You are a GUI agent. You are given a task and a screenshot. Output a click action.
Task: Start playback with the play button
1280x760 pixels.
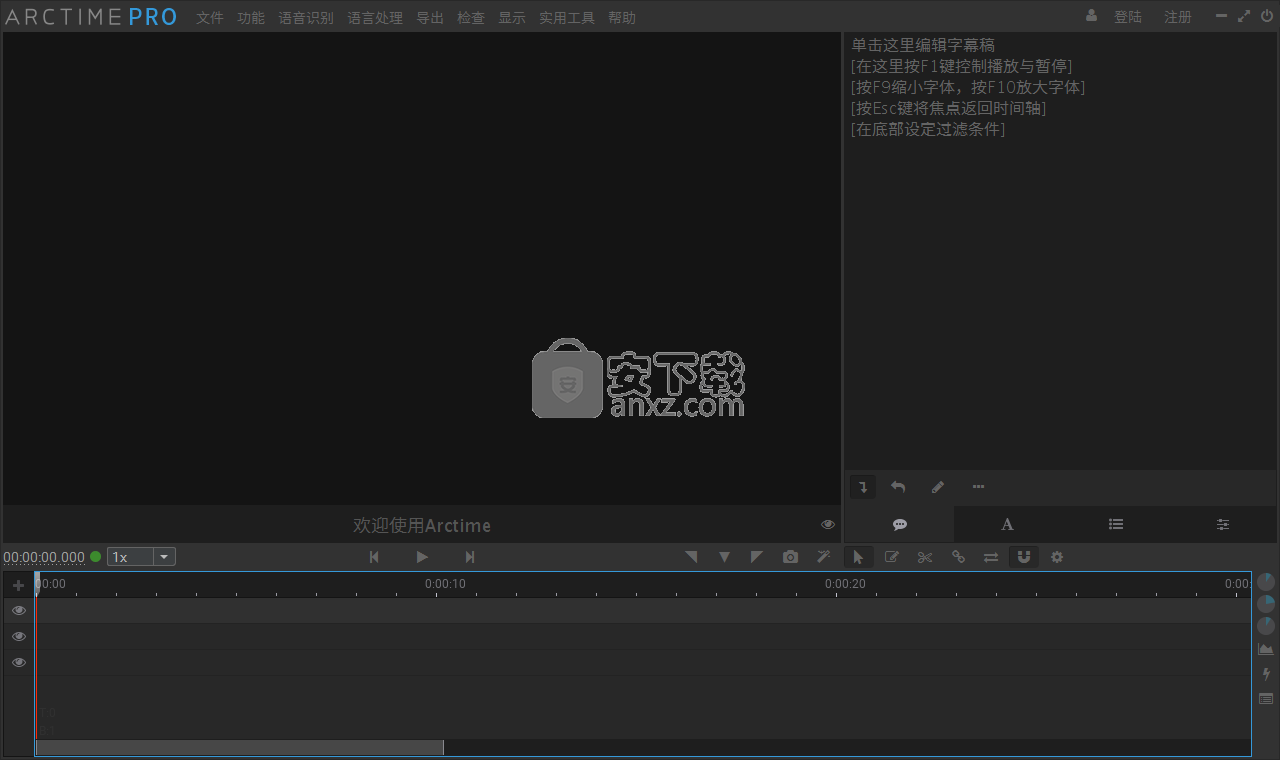tap(422, 557)
